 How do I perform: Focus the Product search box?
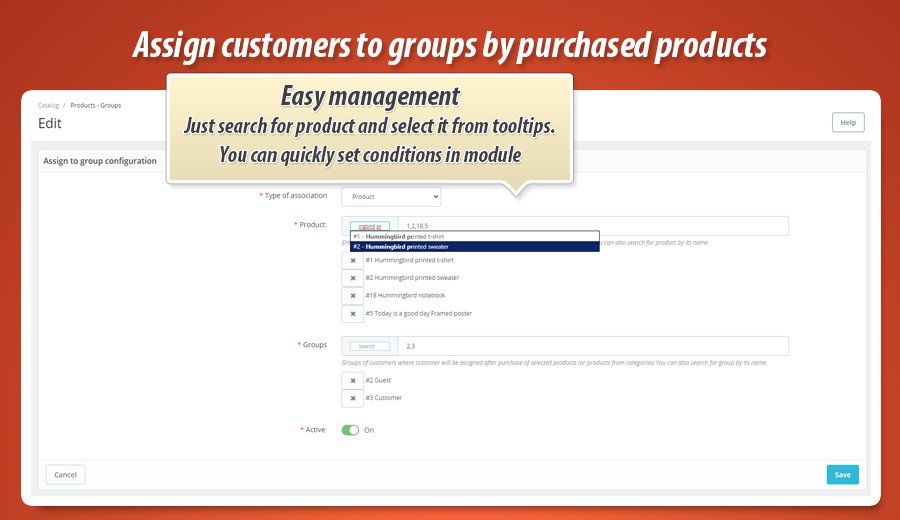coord(370,227)
